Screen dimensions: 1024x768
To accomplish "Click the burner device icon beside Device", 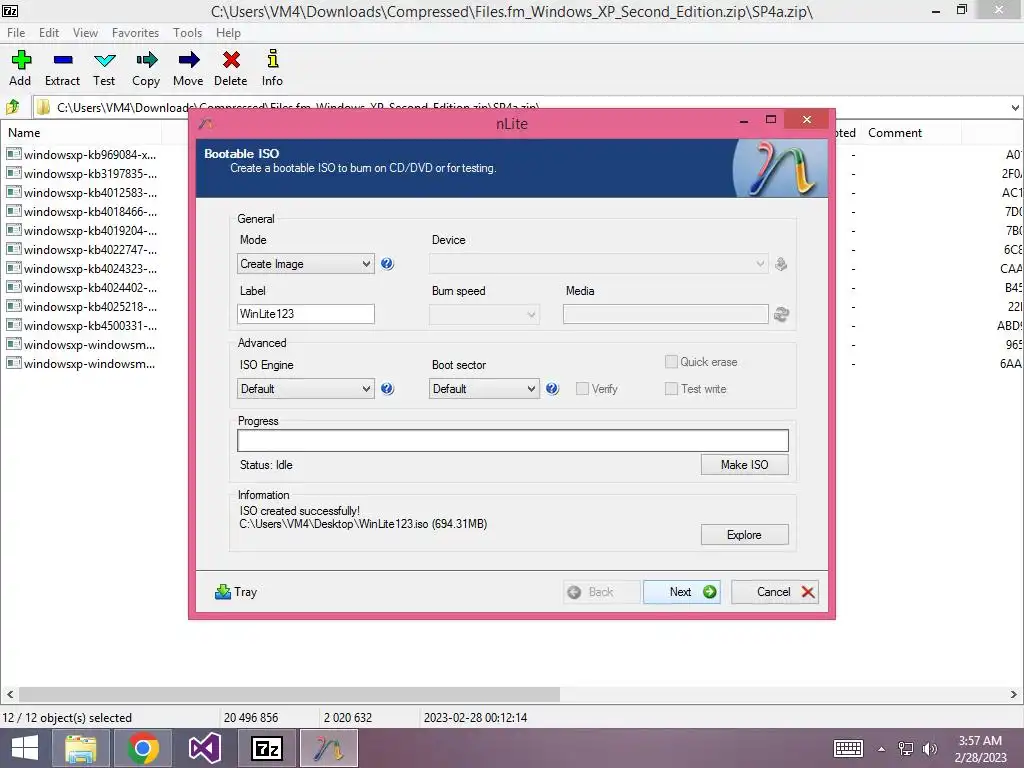I will 780,264.
